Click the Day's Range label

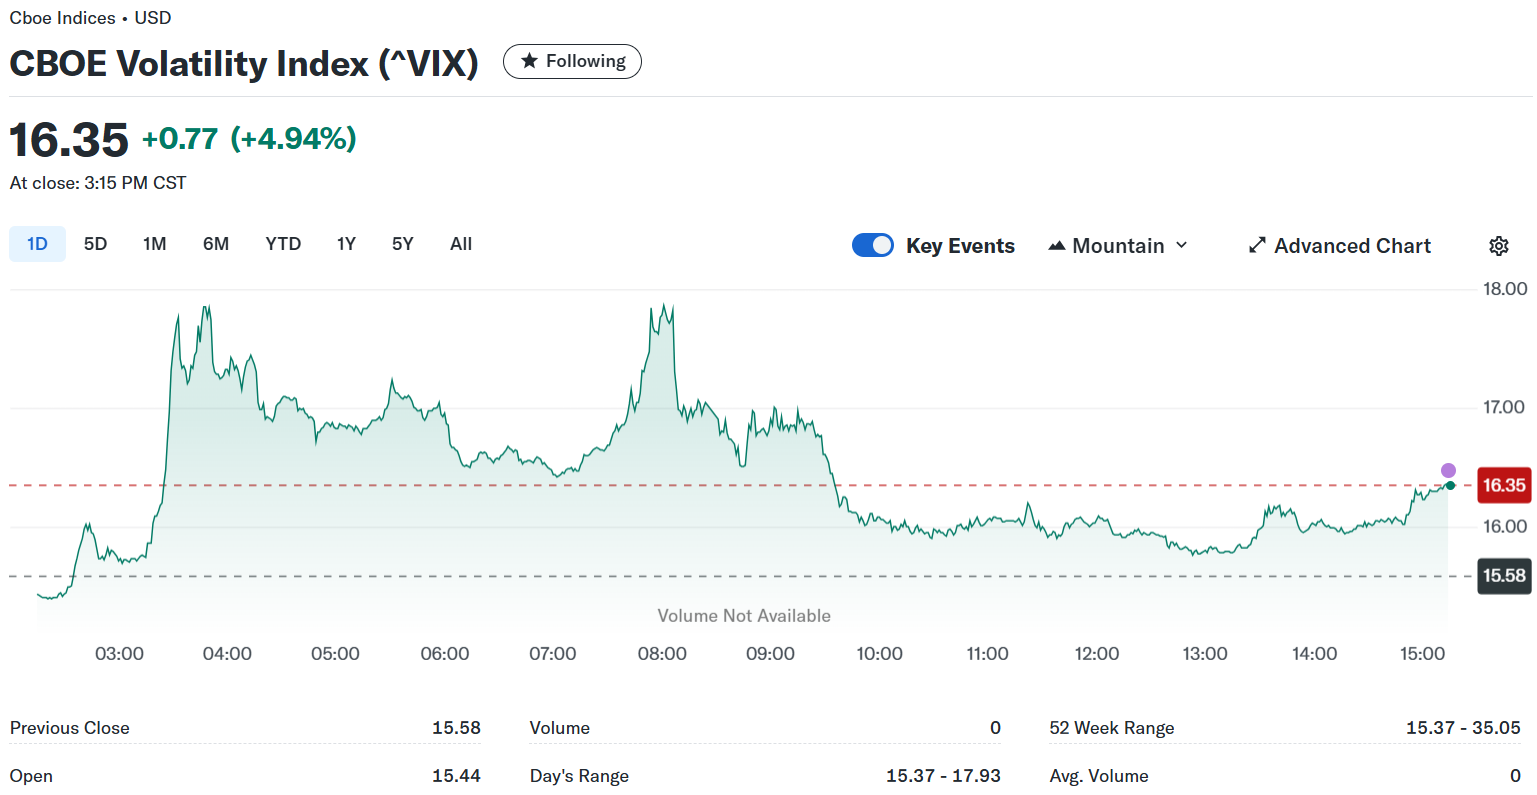579,776
